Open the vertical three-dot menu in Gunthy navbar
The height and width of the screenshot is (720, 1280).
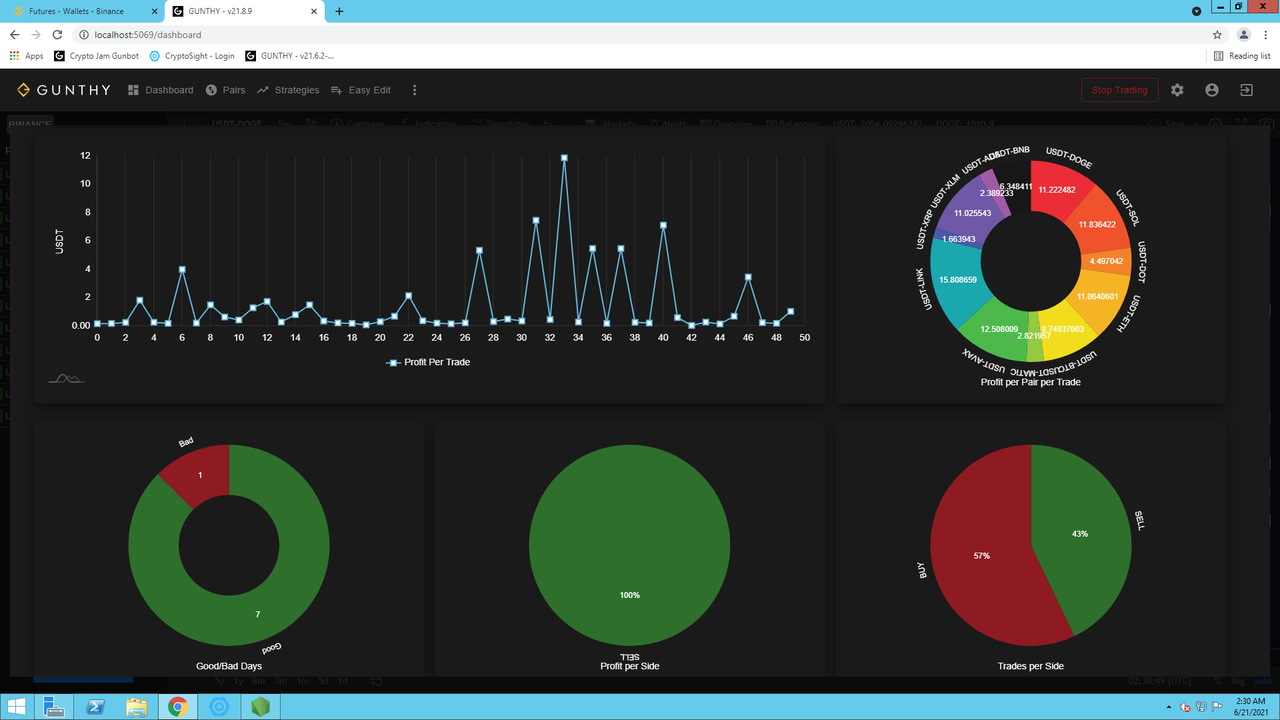click(x=414, y=90)
